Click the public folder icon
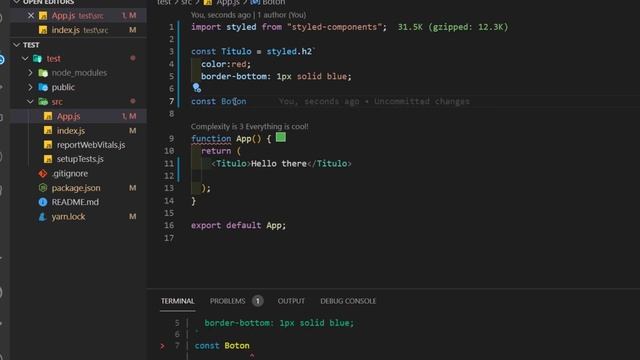 point(43,87)
